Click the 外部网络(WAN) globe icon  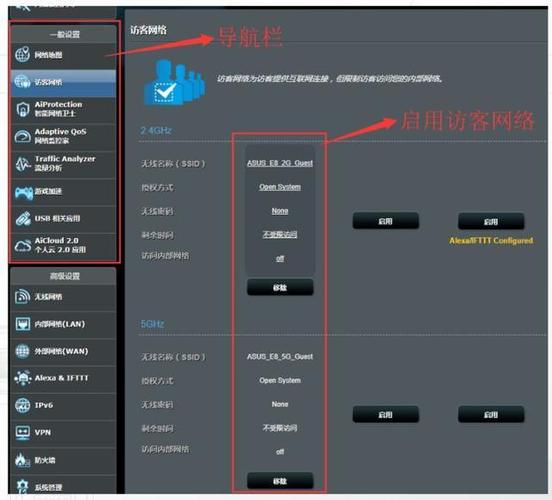(x=23, y=351)
